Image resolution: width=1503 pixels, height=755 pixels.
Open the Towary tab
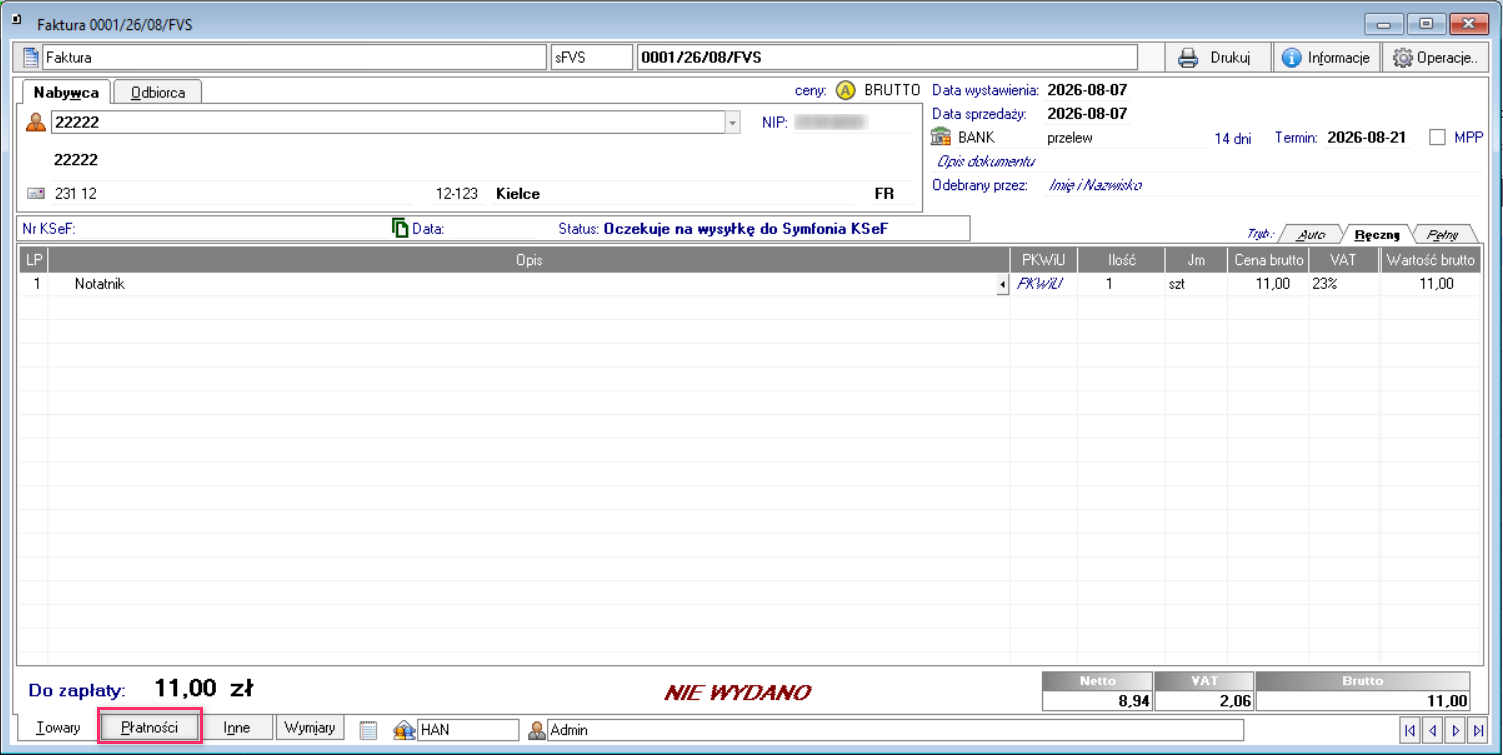[x=58, y=727]
